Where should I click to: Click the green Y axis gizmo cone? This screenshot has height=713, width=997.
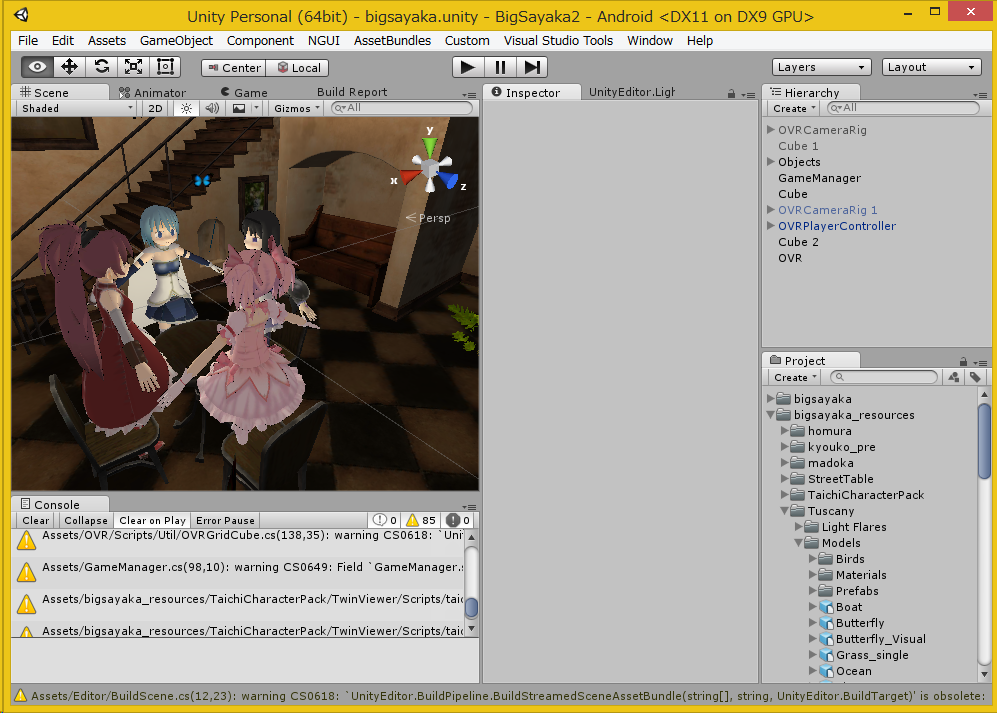tap(430, 146)
